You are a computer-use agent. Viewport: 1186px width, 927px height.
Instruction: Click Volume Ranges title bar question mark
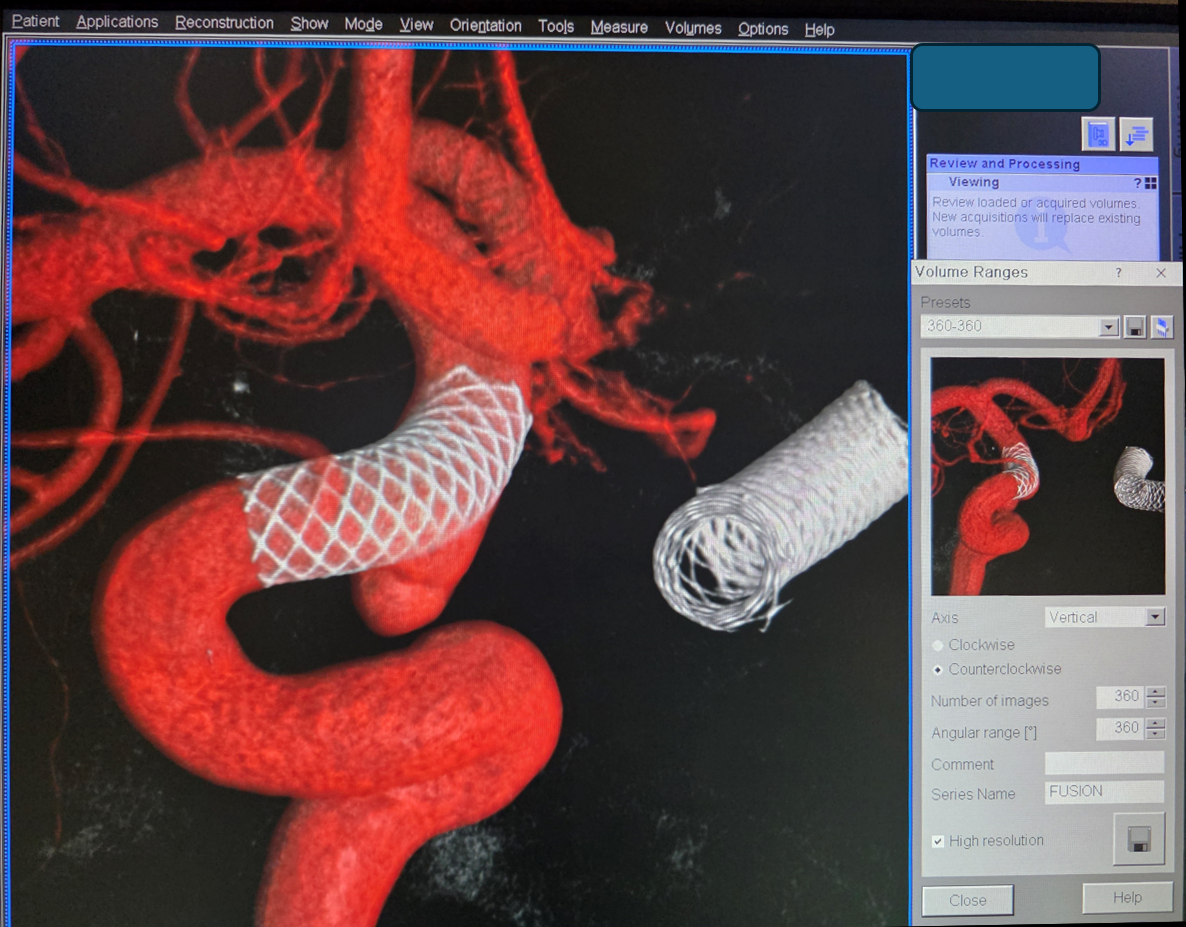[1118, 273]
